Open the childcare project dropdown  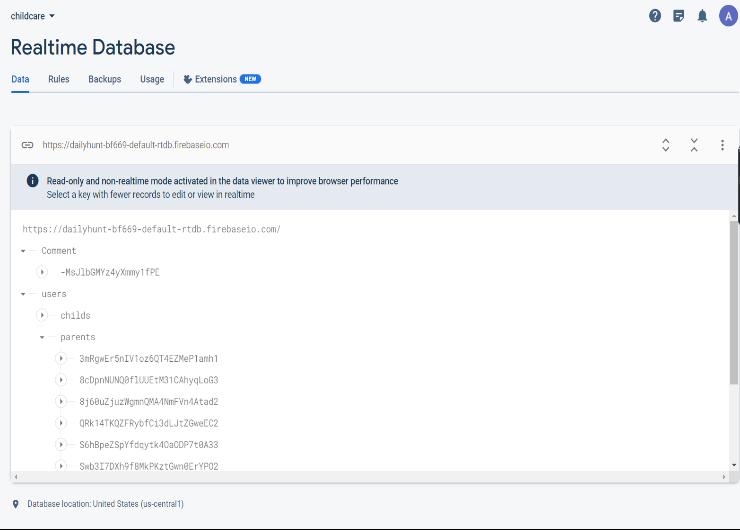click(33, 16)
